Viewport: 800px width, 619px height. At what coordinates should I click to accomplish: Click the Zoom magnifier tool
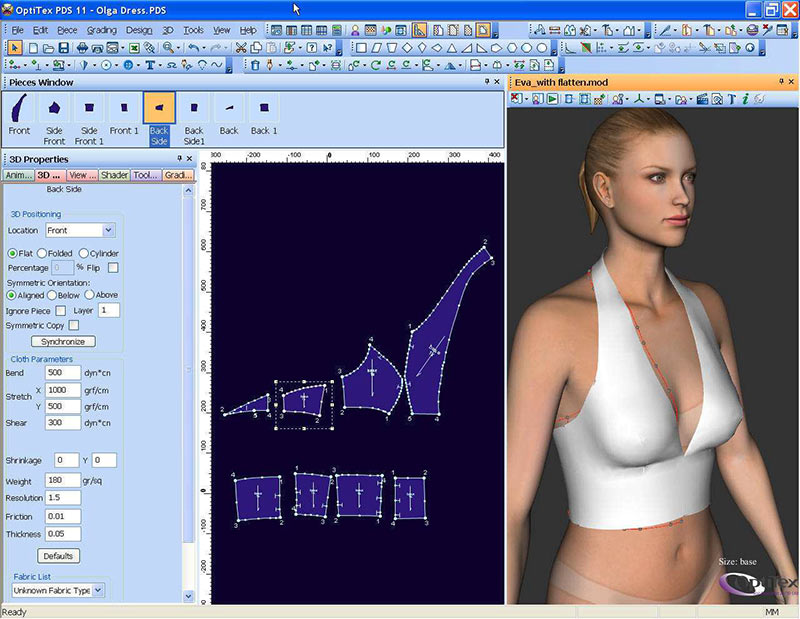pos(167,47)
